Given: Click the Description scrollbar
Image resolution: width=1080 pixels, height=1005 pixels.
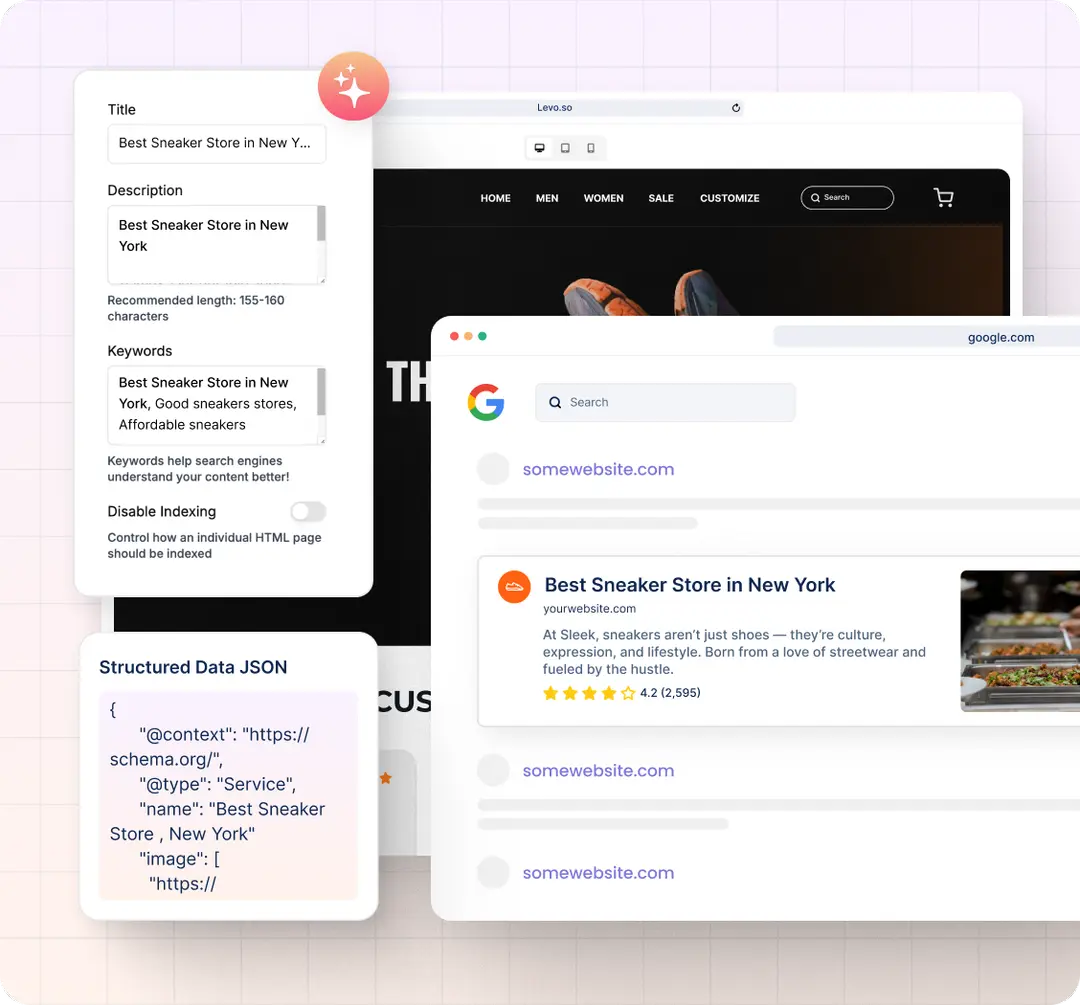Looking at the screenshot, I should click(321, 224).
